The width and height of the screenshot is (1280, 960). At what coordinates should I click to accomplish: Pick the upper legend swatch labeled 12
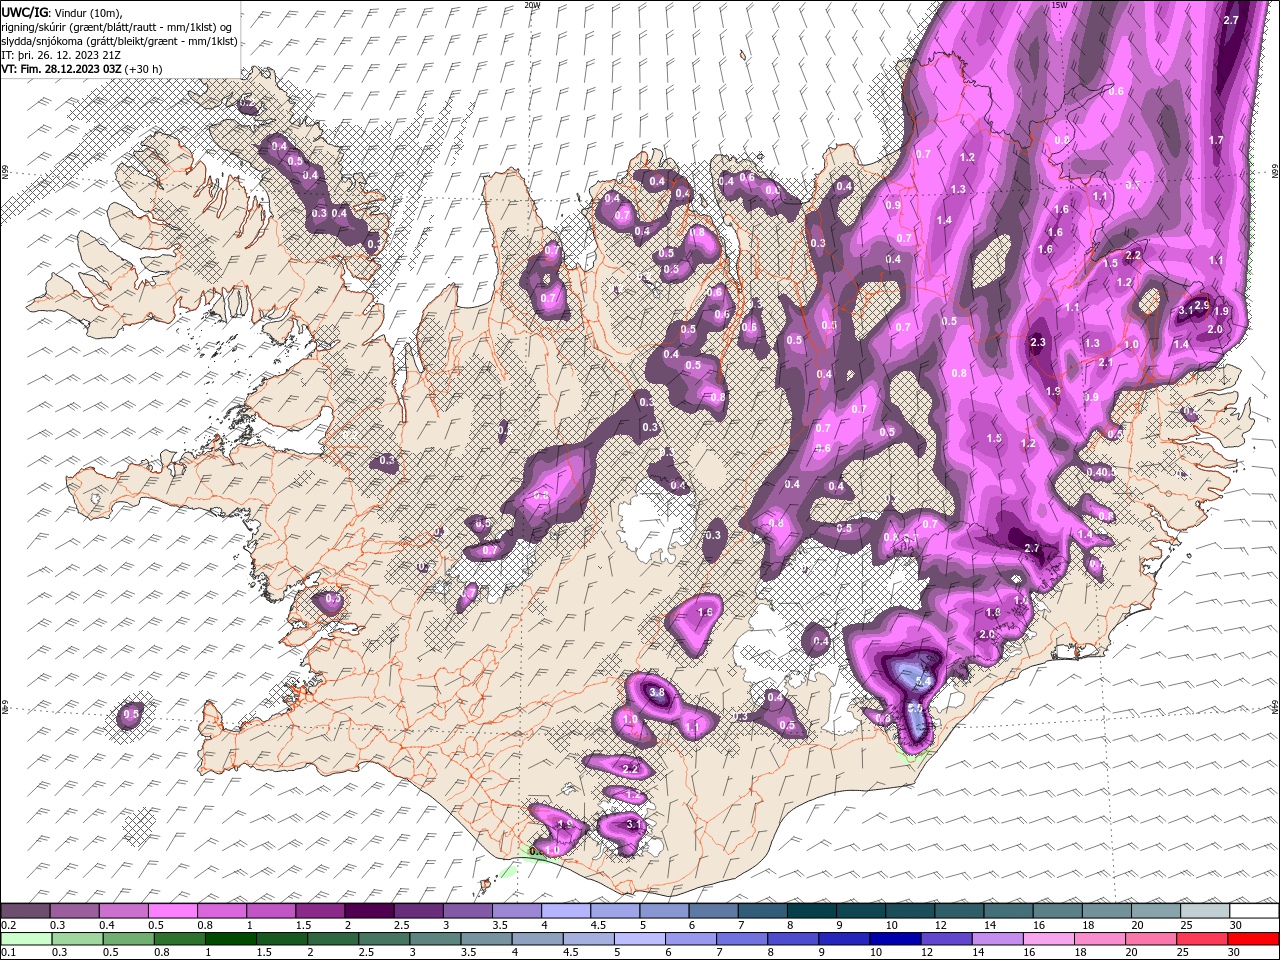pos(958,910)
